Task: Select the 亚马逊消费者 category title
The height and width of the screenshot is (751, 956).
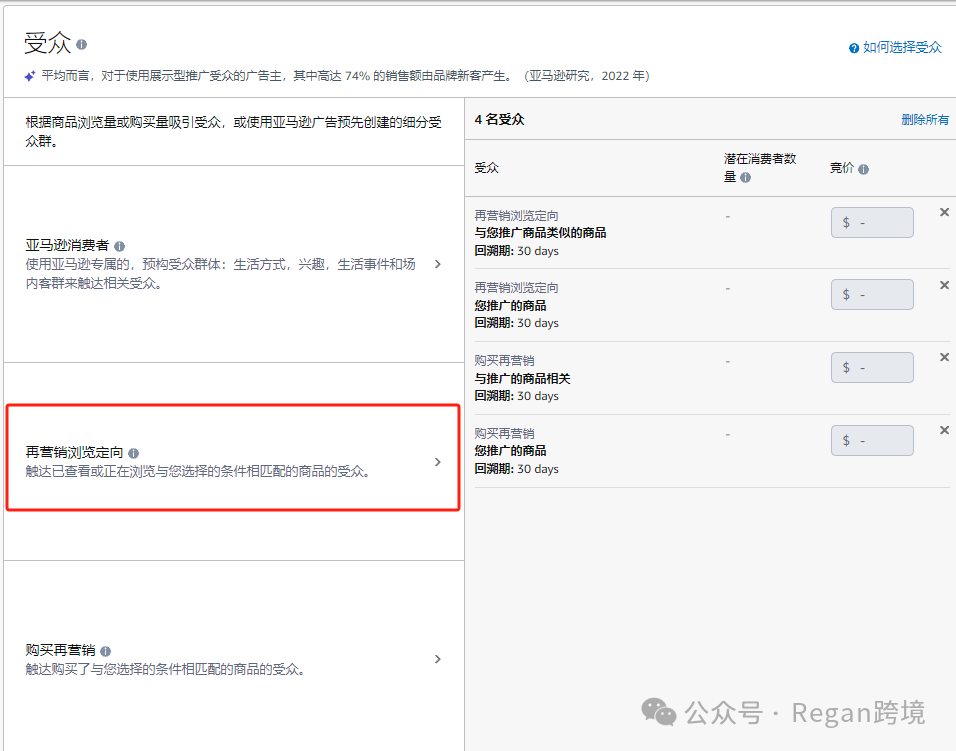Action: [x=67, y=246]
